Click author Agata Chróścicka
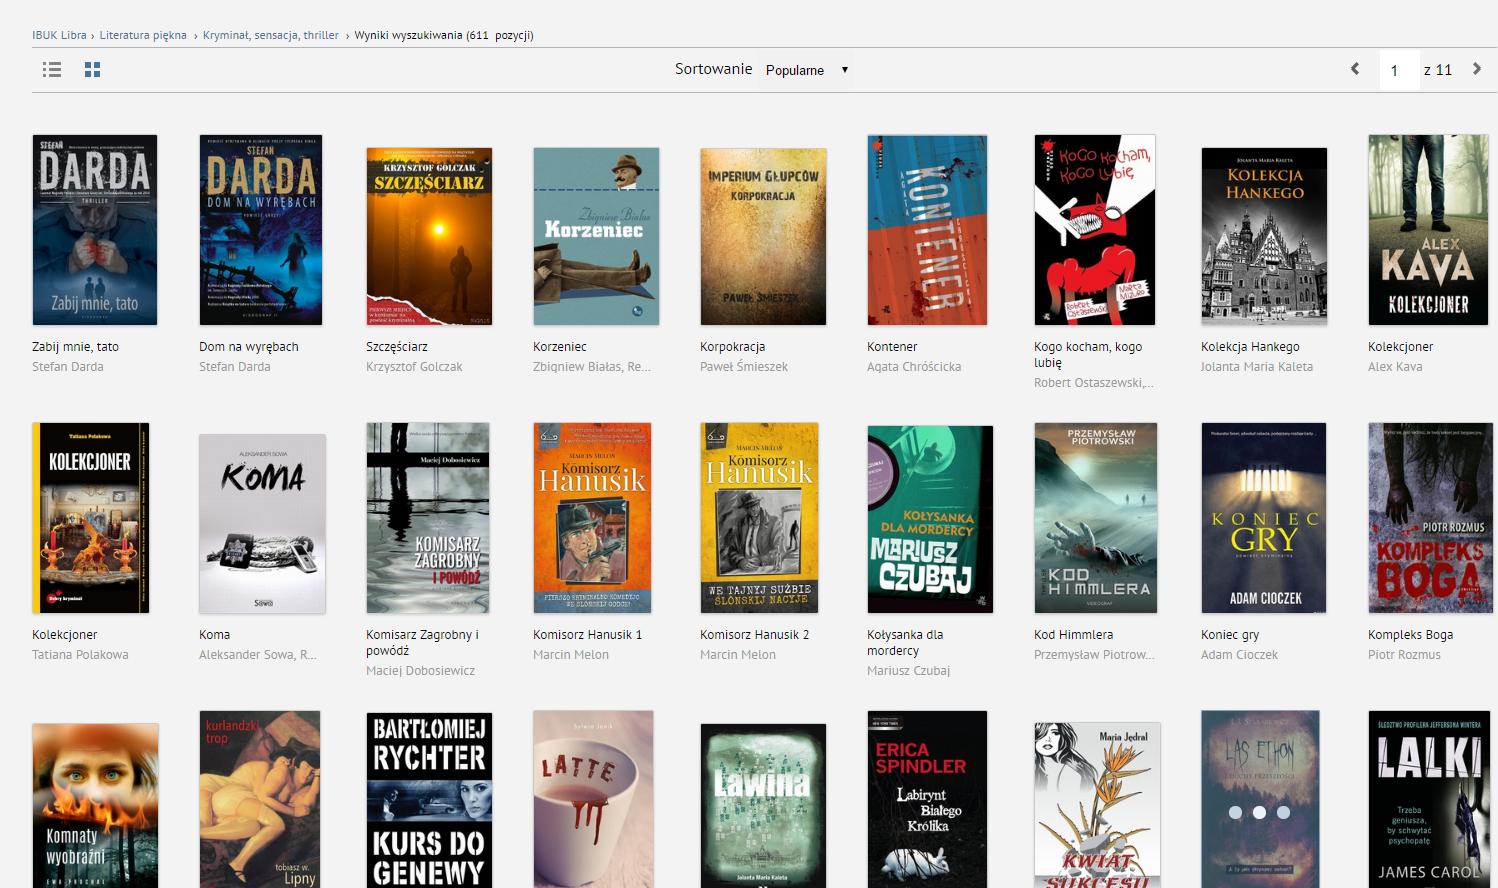 pyautogui.click(x=914, y=367)
